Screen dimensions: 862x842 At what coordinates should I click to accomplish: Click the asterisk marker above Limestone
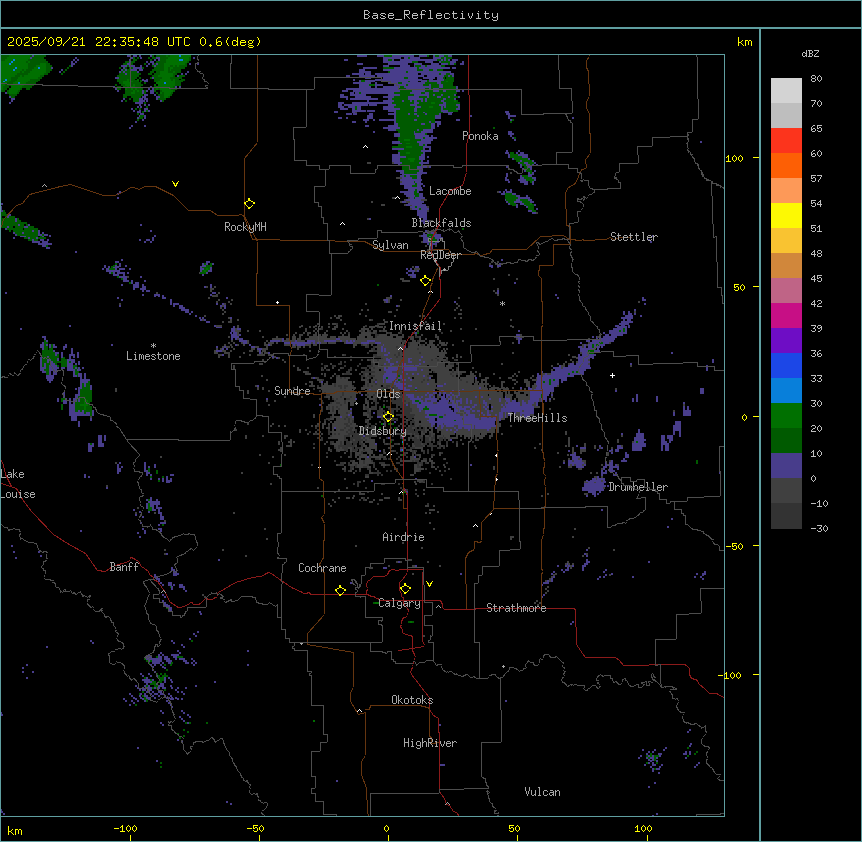click(x=153, y=346)
